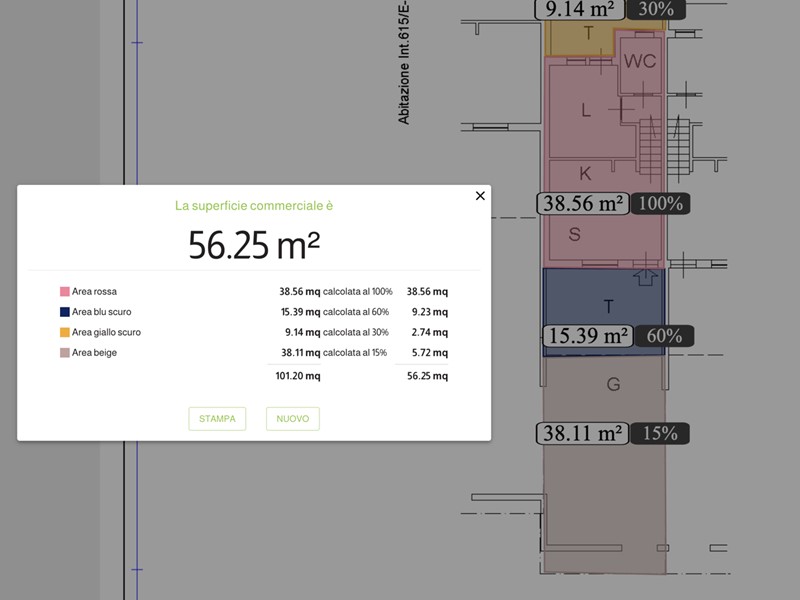
Task: Click the 56.25 m² total heading
Action: click(x=254, y=244)
